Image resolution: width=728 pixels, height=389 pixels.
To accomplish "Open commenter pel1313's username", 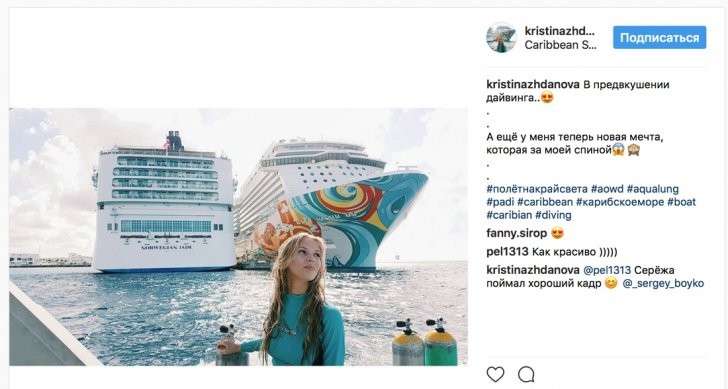I will 507,252.
